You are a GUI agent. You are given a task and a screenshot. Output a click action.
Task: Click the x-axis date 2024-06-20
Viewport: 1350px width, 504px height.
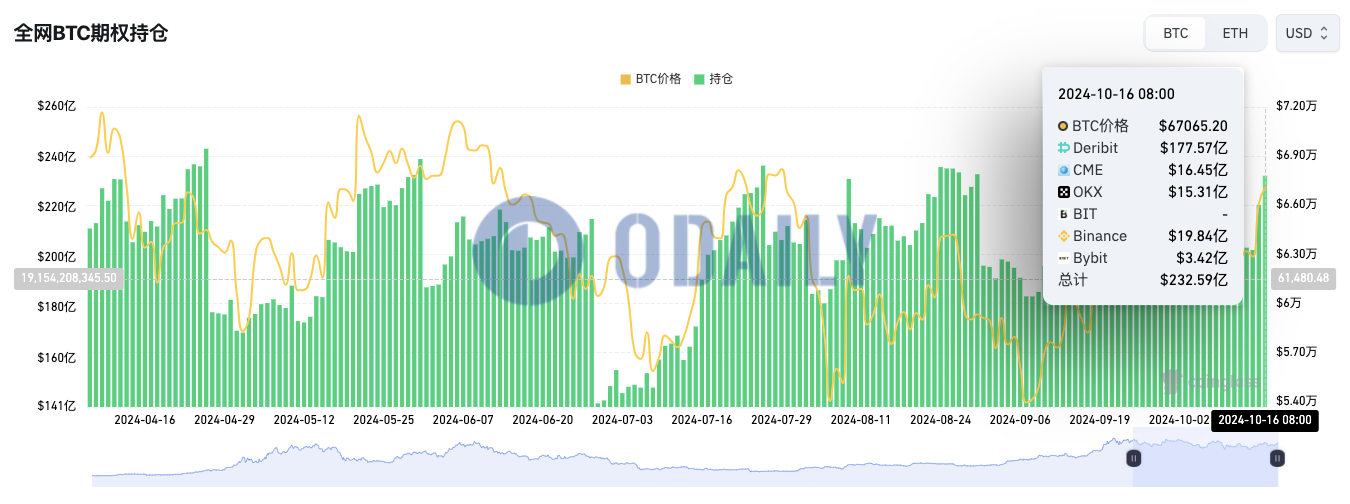point(543,421)
